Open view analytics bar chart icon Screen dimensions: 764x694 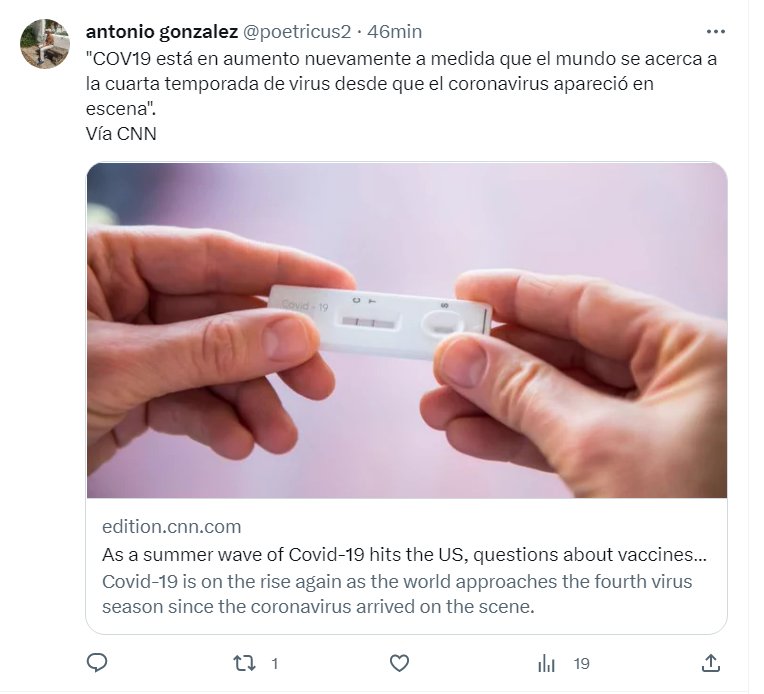(546, 663)
